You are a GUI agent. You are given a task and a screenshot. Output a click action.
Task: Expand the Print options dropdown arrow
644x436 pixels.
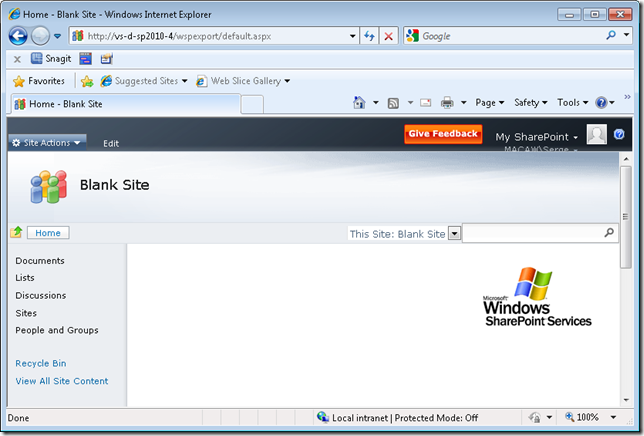tap(464, 103)
